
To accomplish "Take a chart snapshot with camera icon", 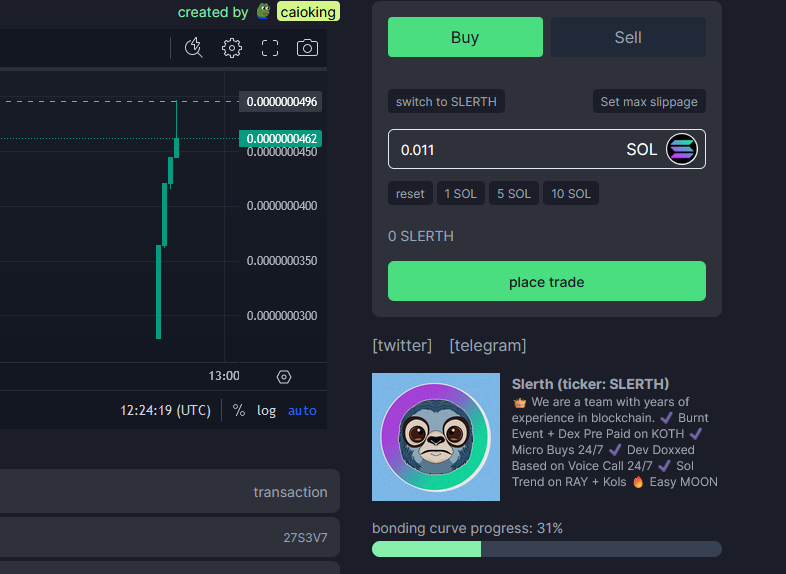I will pyautogui.click(x=307, y=48).
